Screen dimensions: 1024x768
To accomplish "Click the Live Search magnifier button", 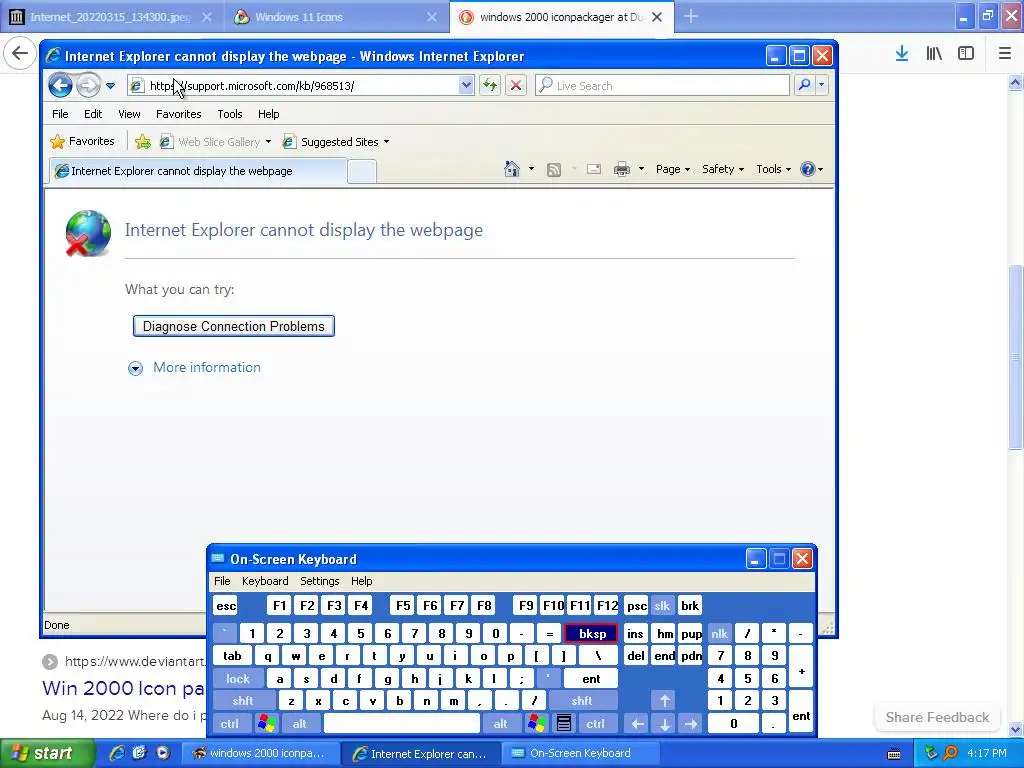I will (x=805, y=85).
